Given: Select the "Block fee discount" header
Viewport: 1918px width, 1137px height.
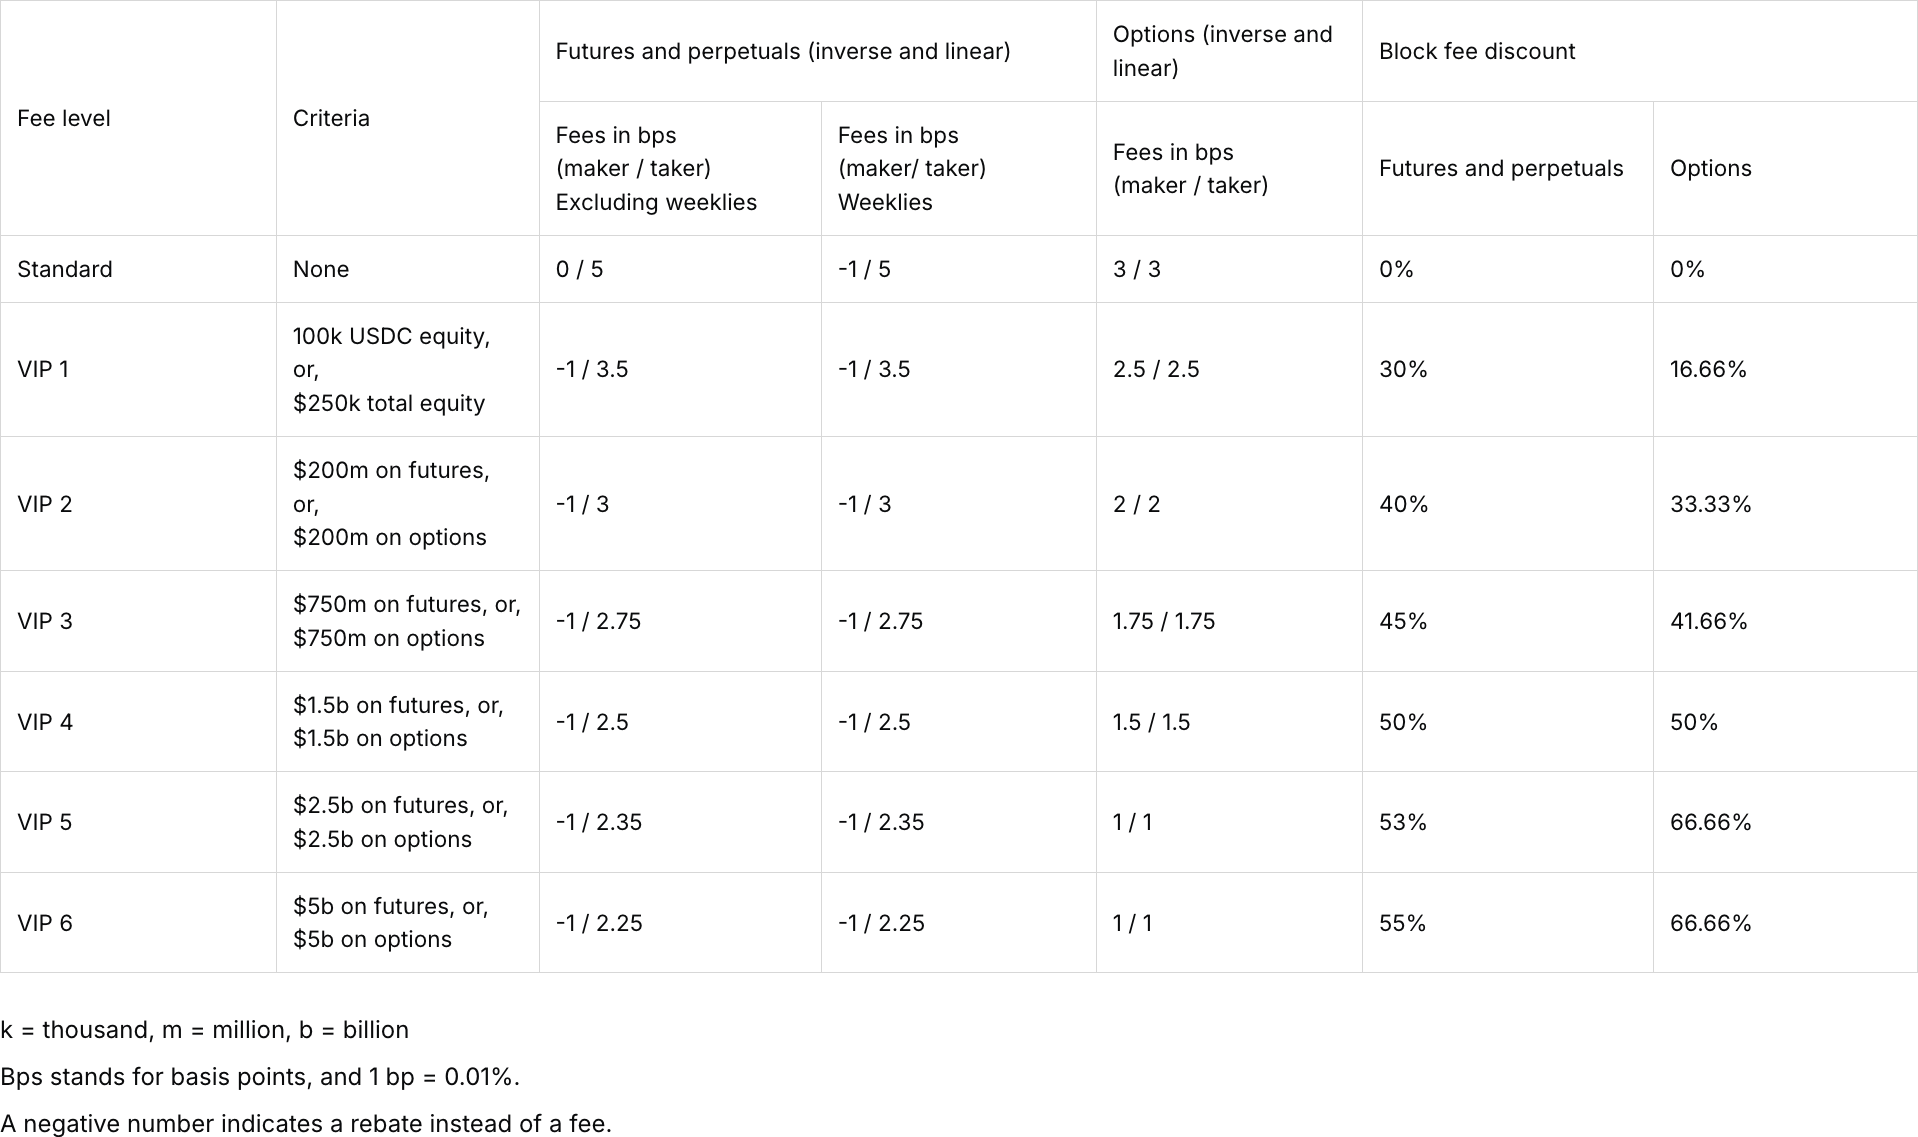Looking at the screenshot, I should click(x=1476, y=51).
